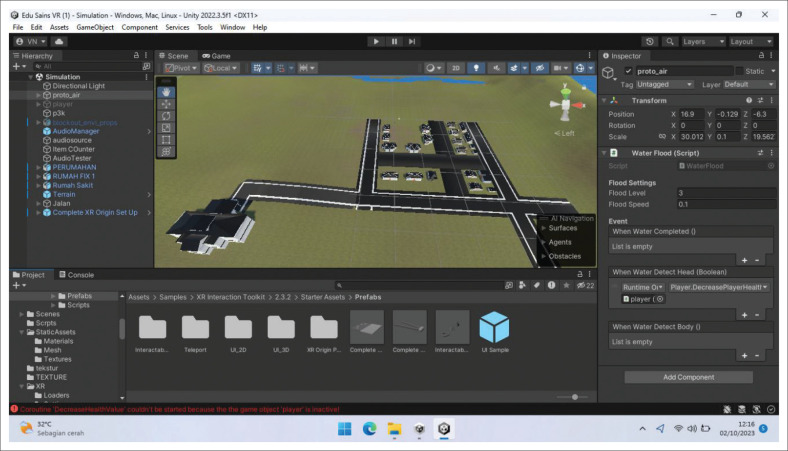Switch to the Console tab
Image resolution: width=788 pixels, height=451 pixels.
click(x=76, y=274)
